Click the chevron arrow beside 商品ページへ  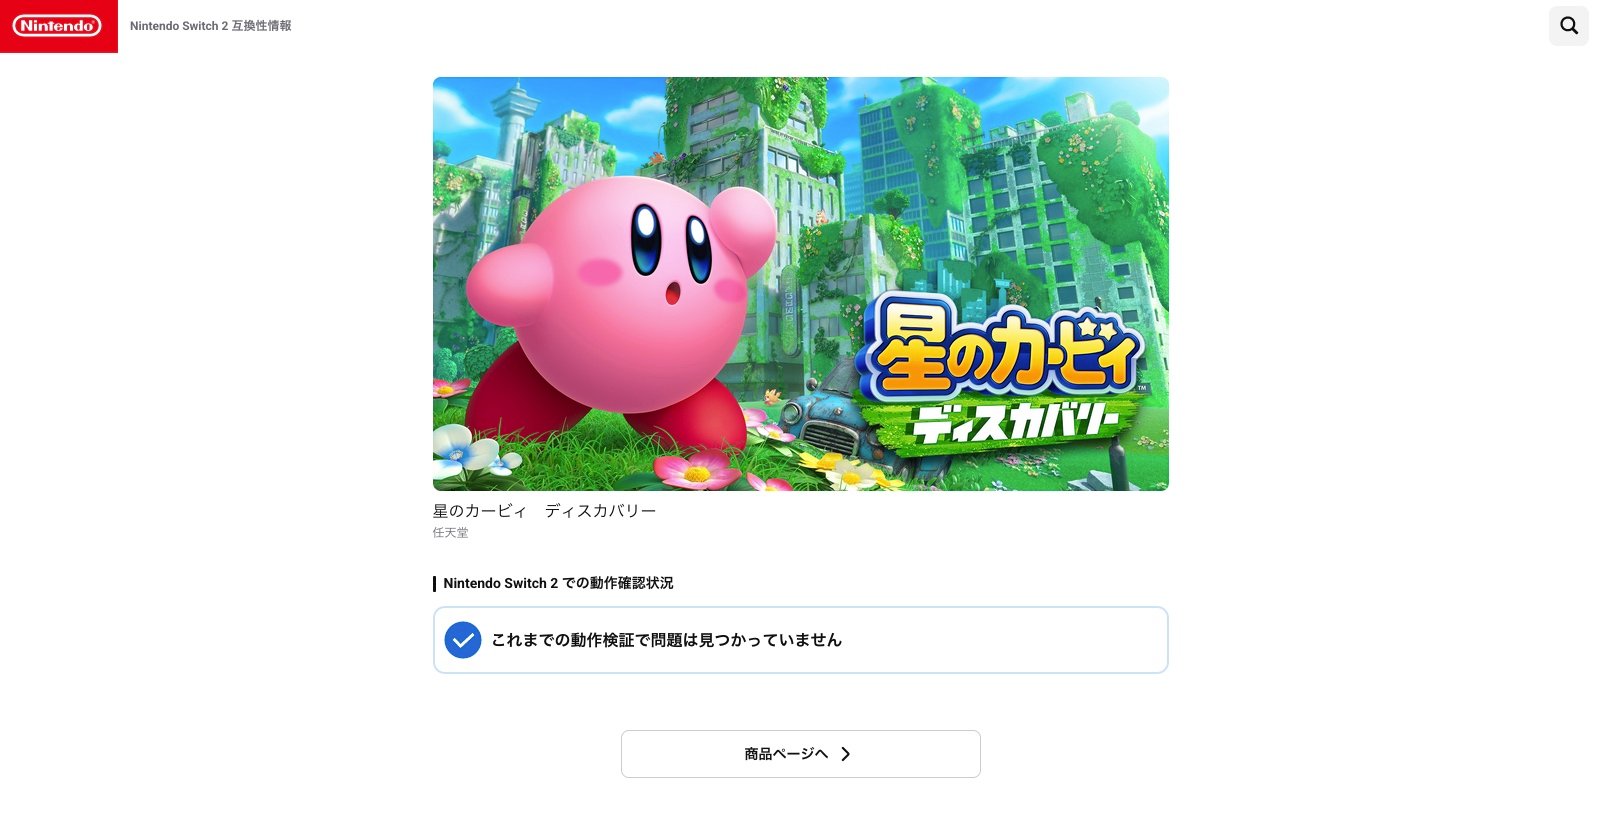tap(846, 754)
